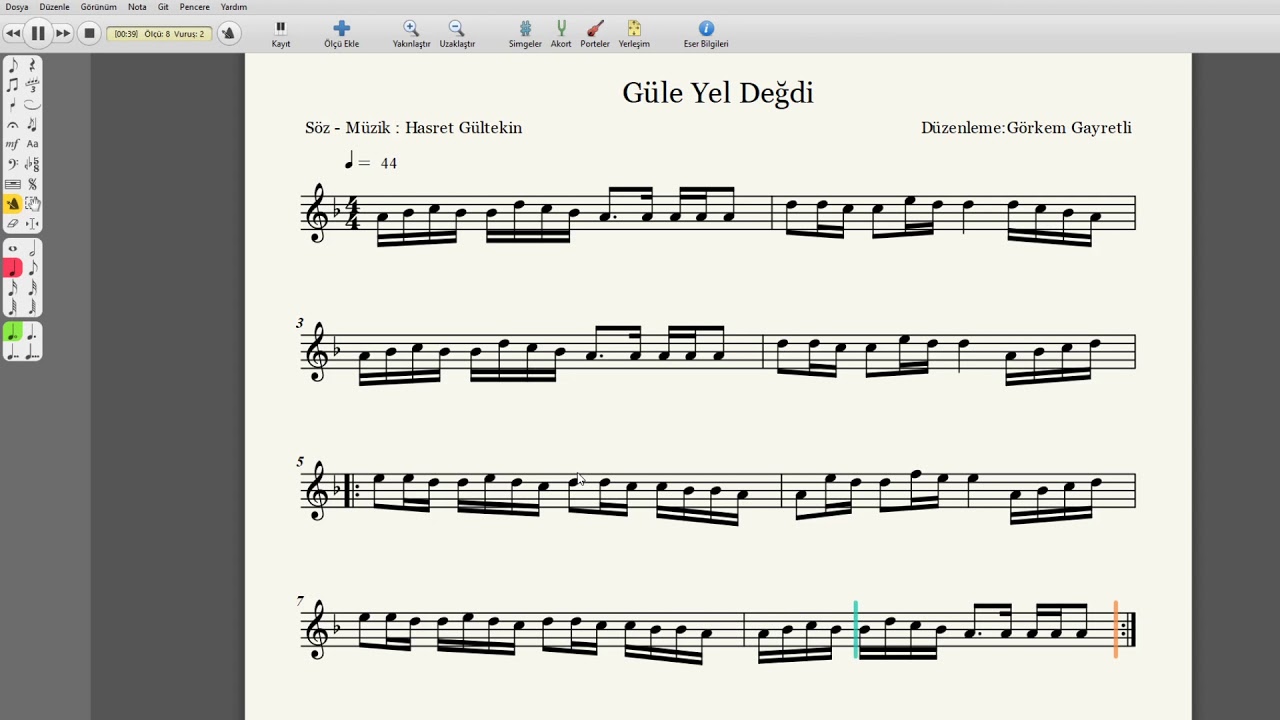
Task: Choose thirty-second note duration
Action: [x=32, y=288]
